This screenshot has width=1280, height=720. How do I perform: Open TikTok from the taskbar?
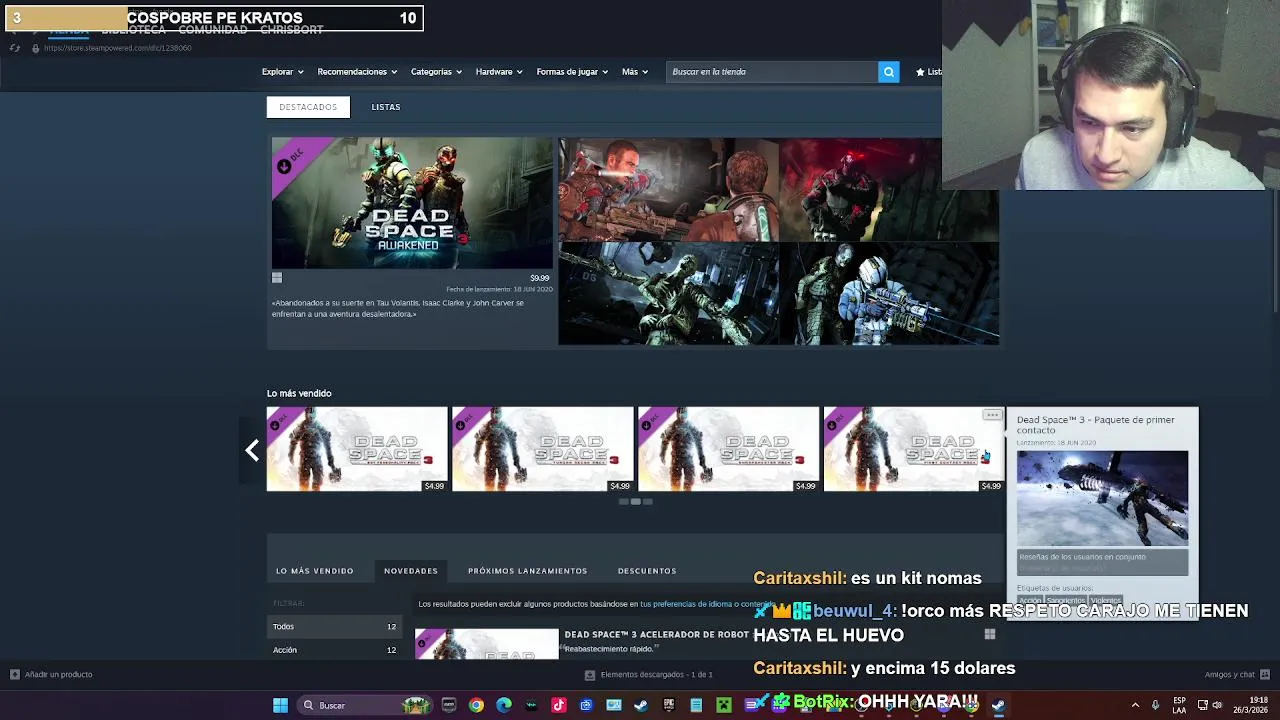(558, 705)
